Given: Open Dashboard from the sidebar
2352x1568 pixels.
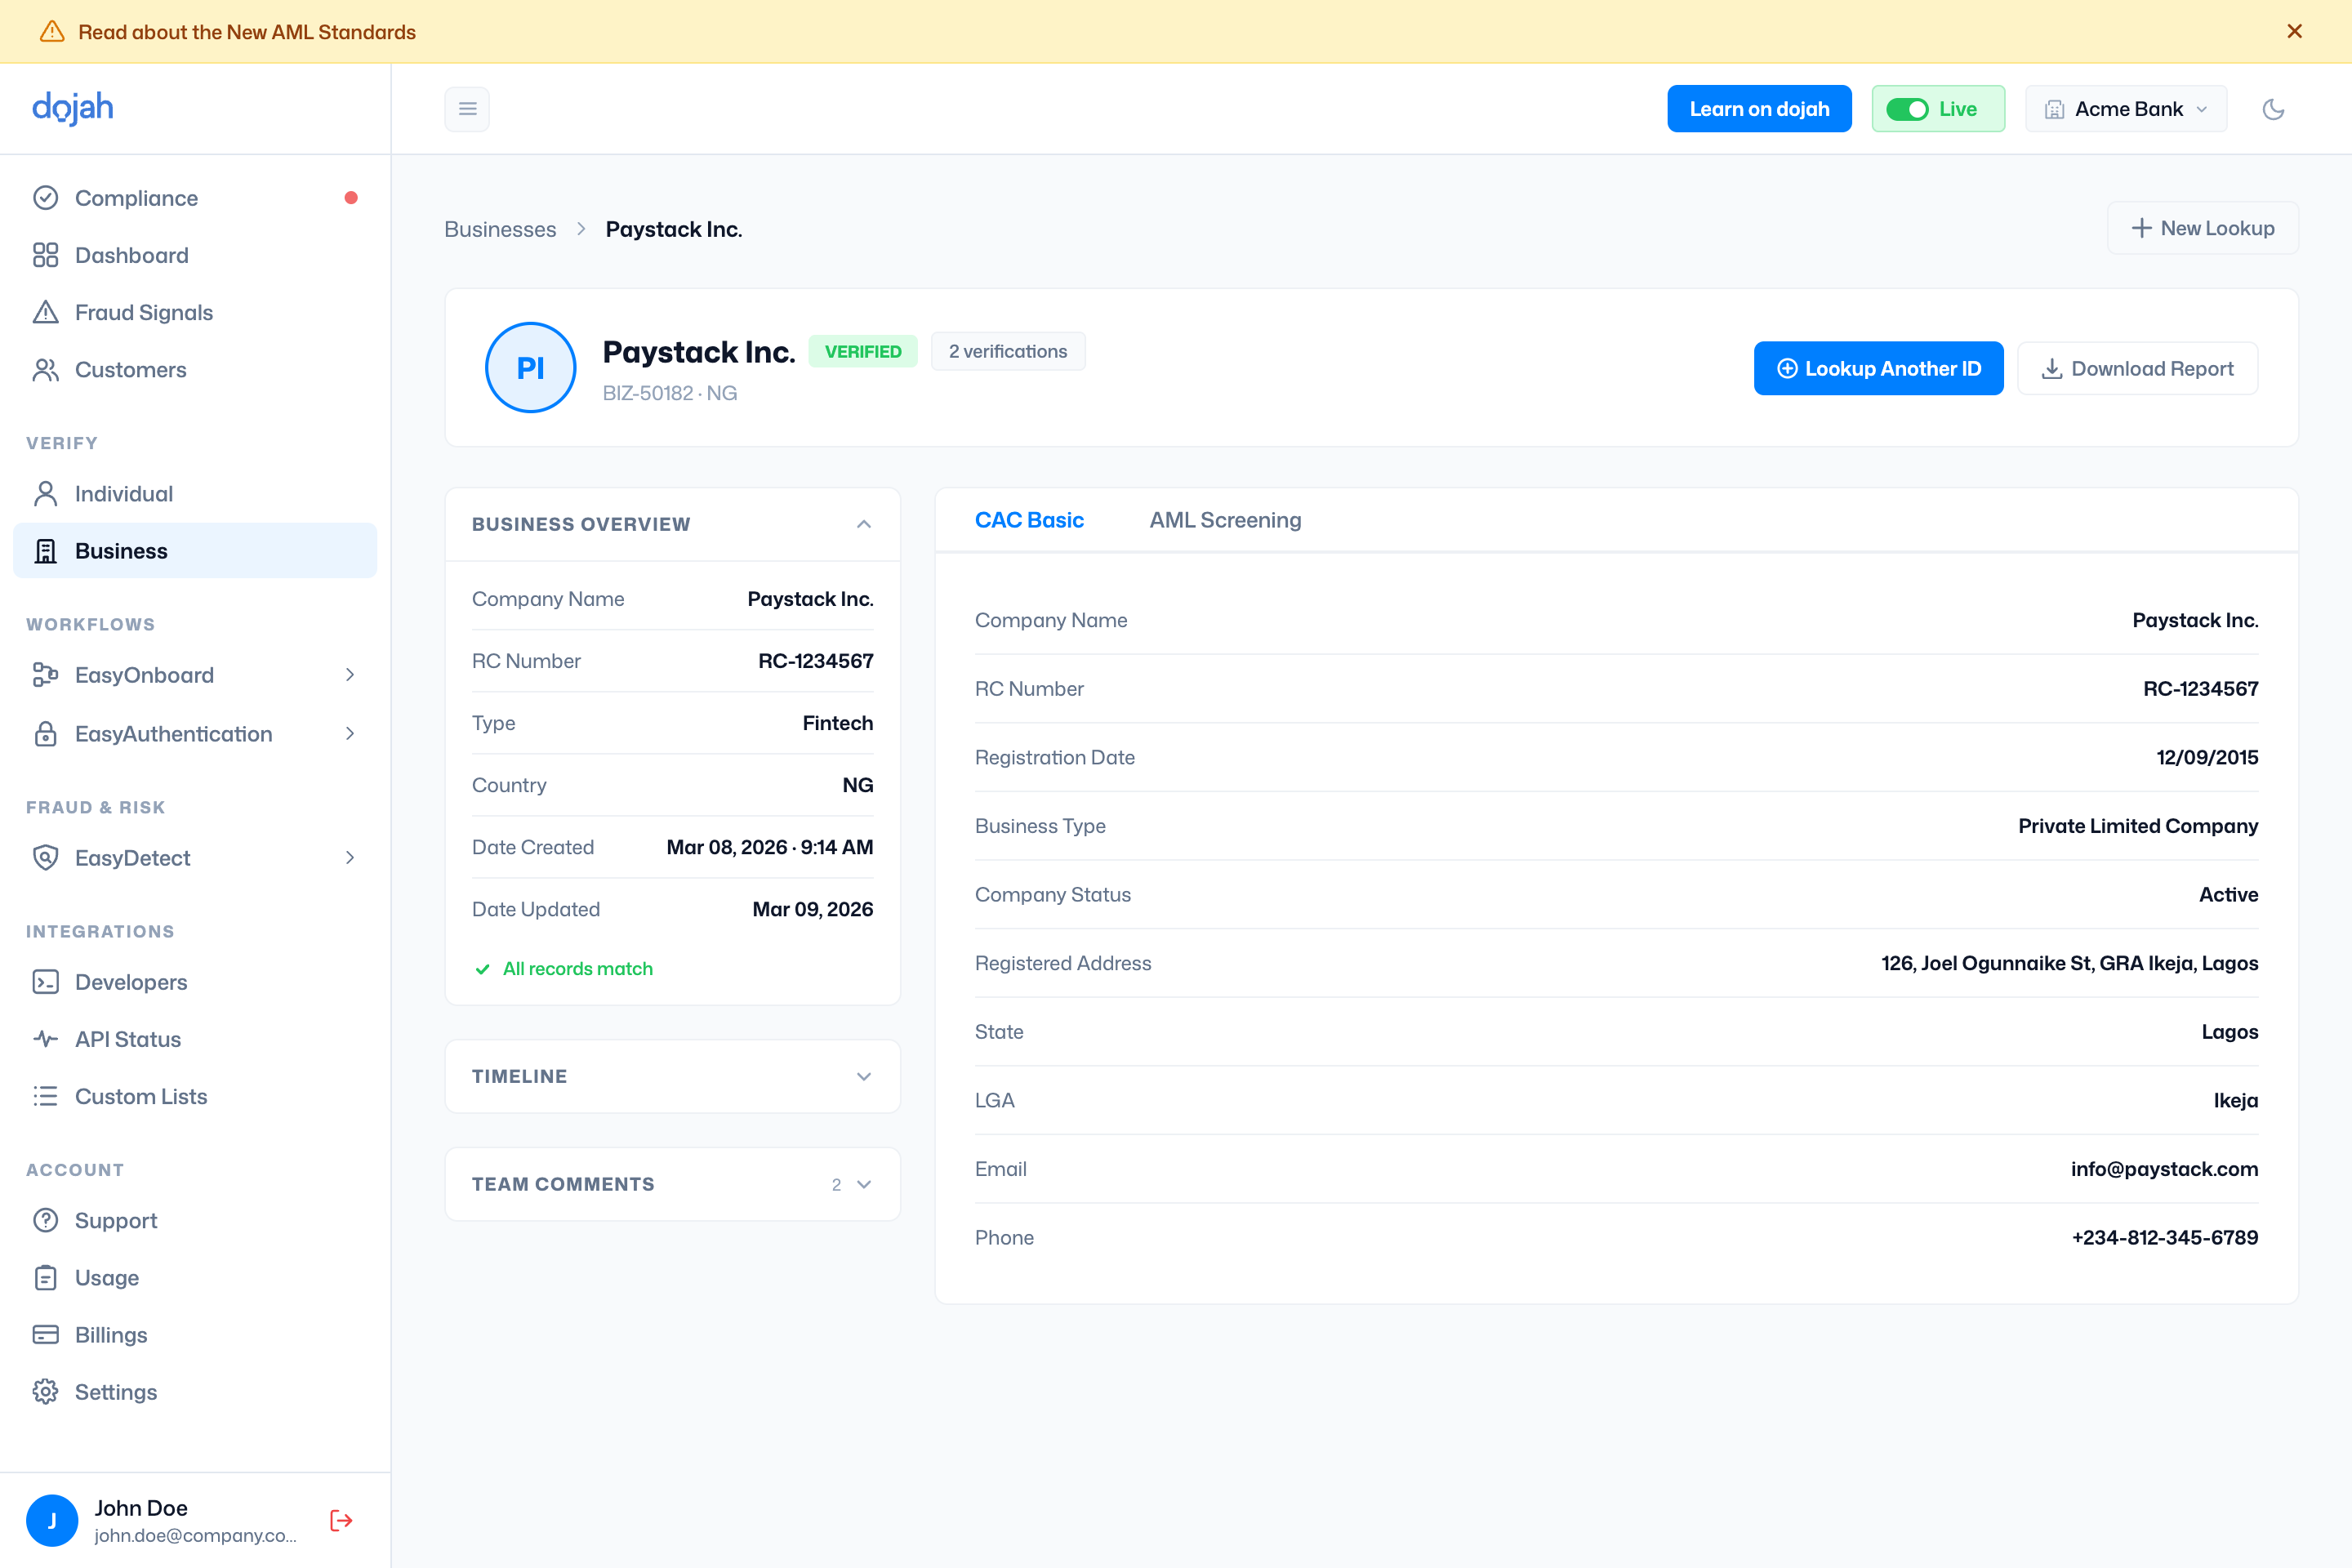Looking at the screenshot, I should [x=195, y=255].
